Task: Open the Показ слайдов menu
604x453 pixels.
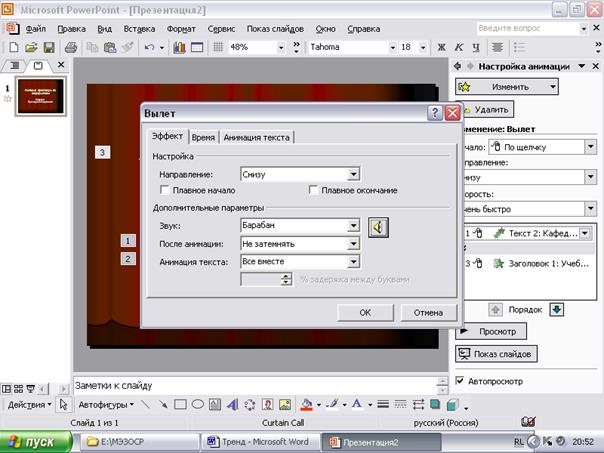Action: (275, 29)
